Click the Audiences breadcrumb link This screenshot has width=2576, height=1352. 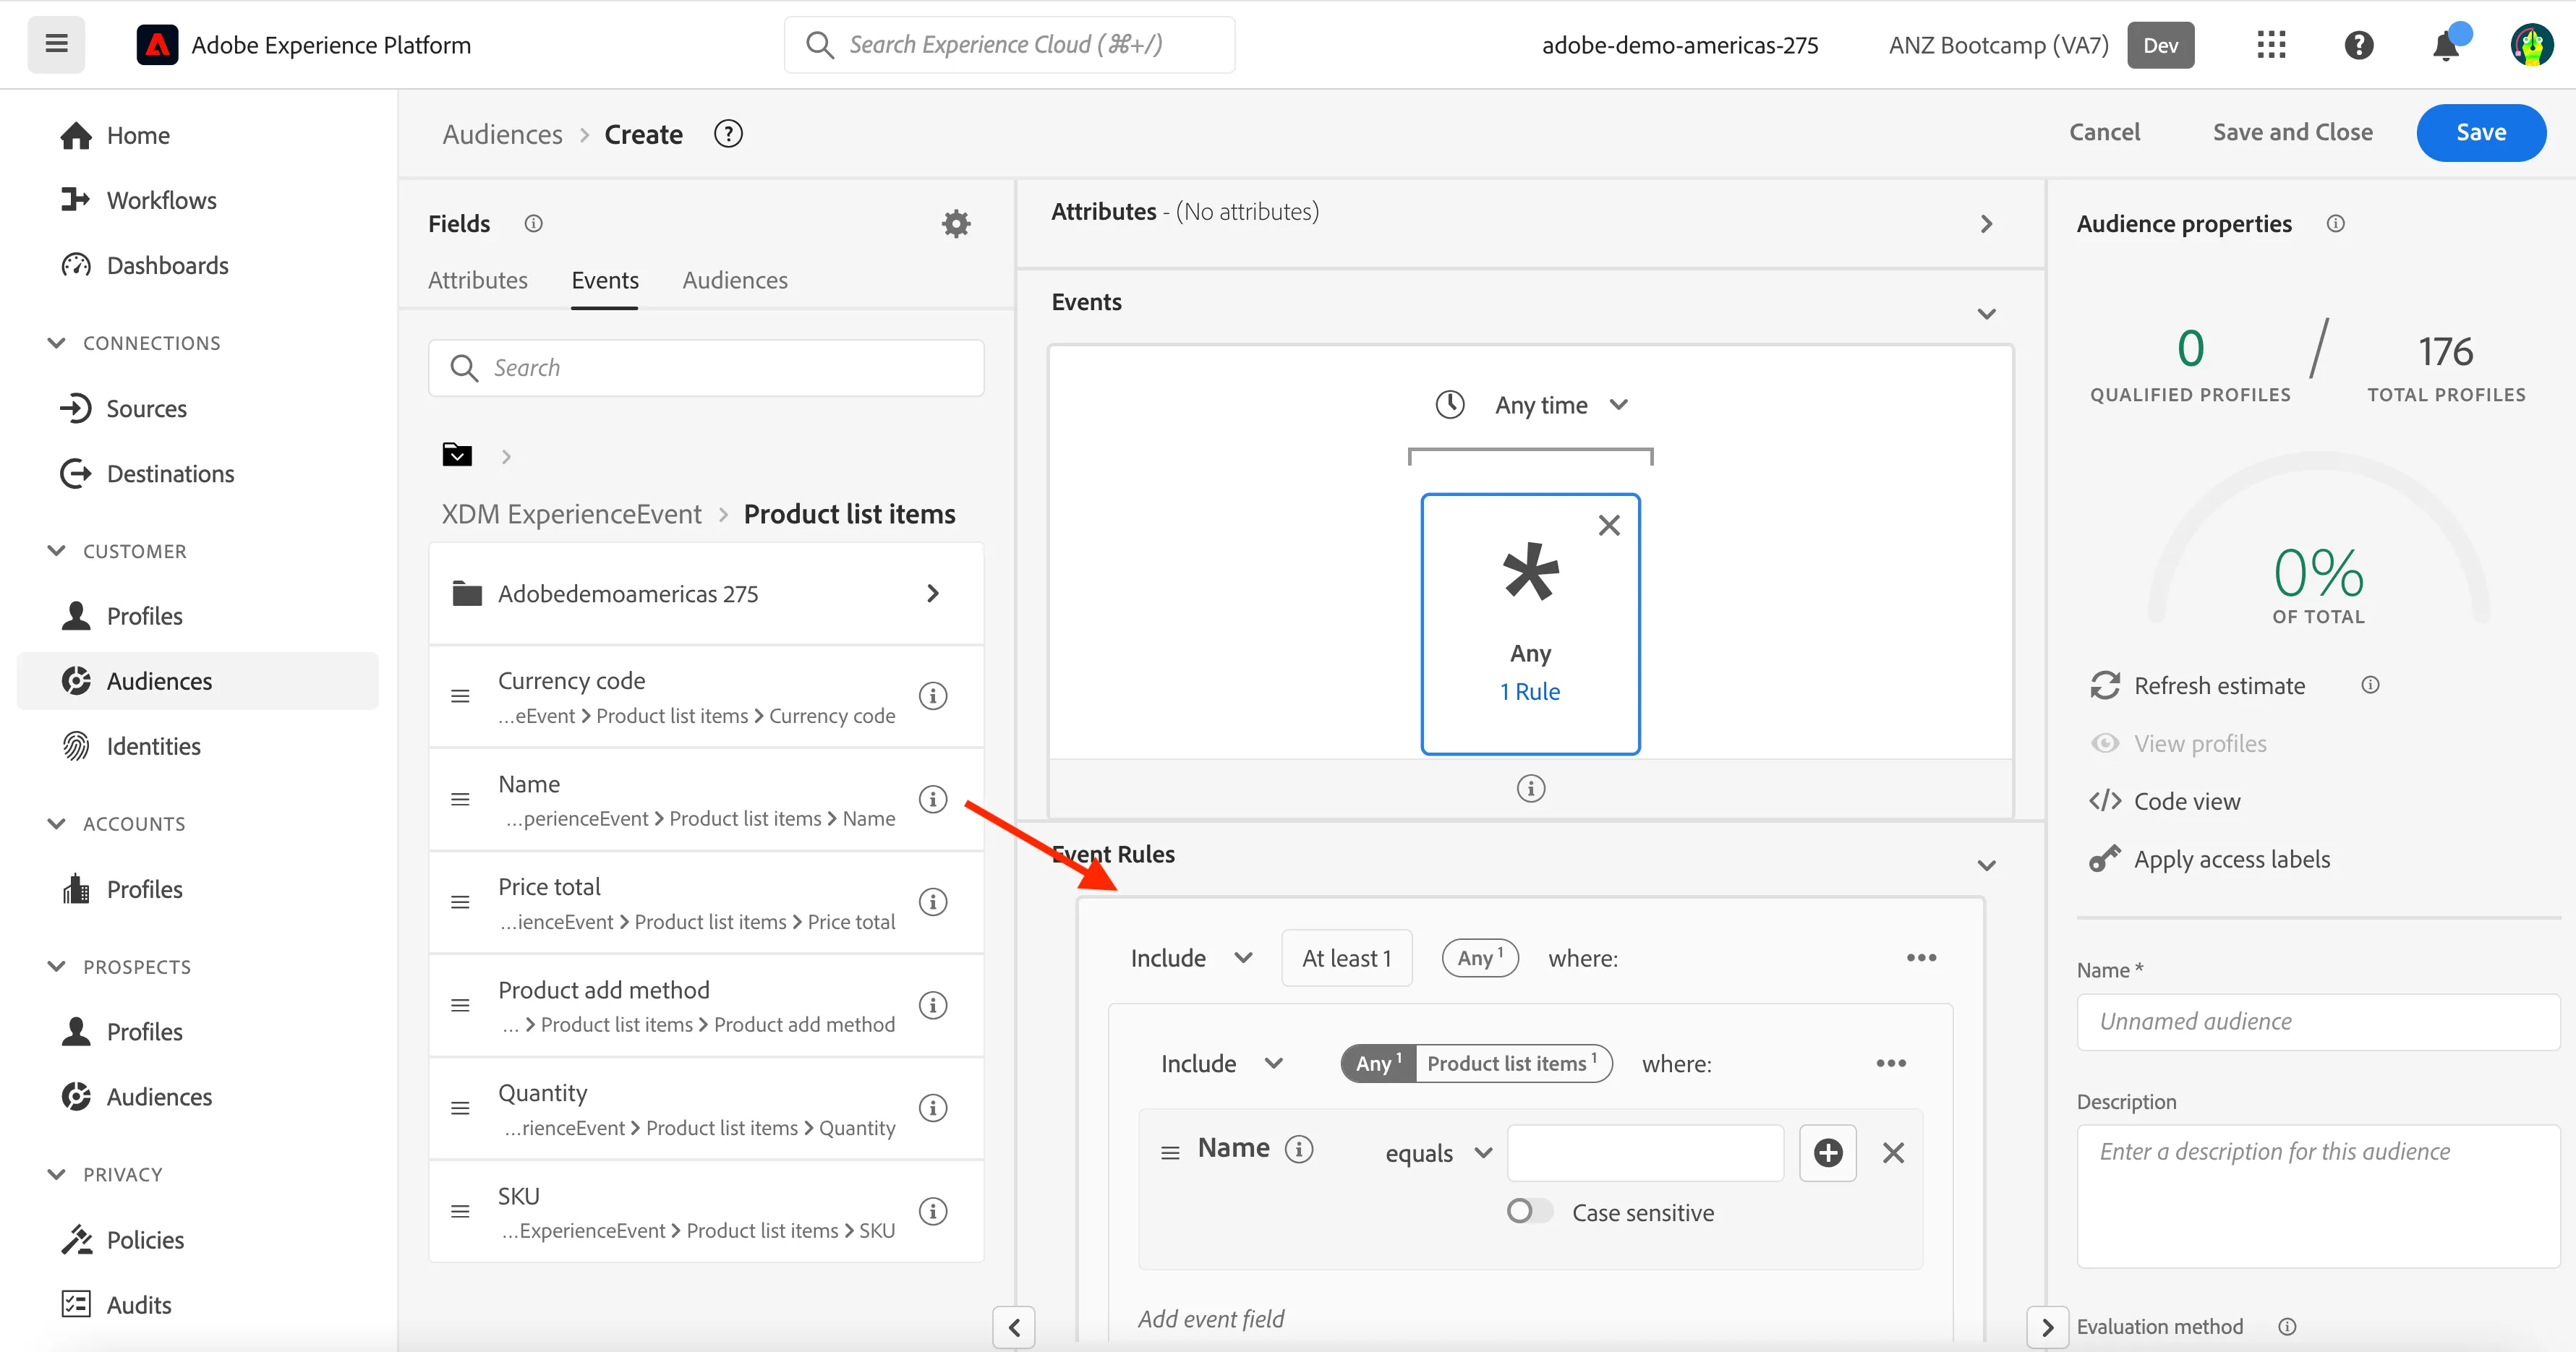[x=502, y=134]
